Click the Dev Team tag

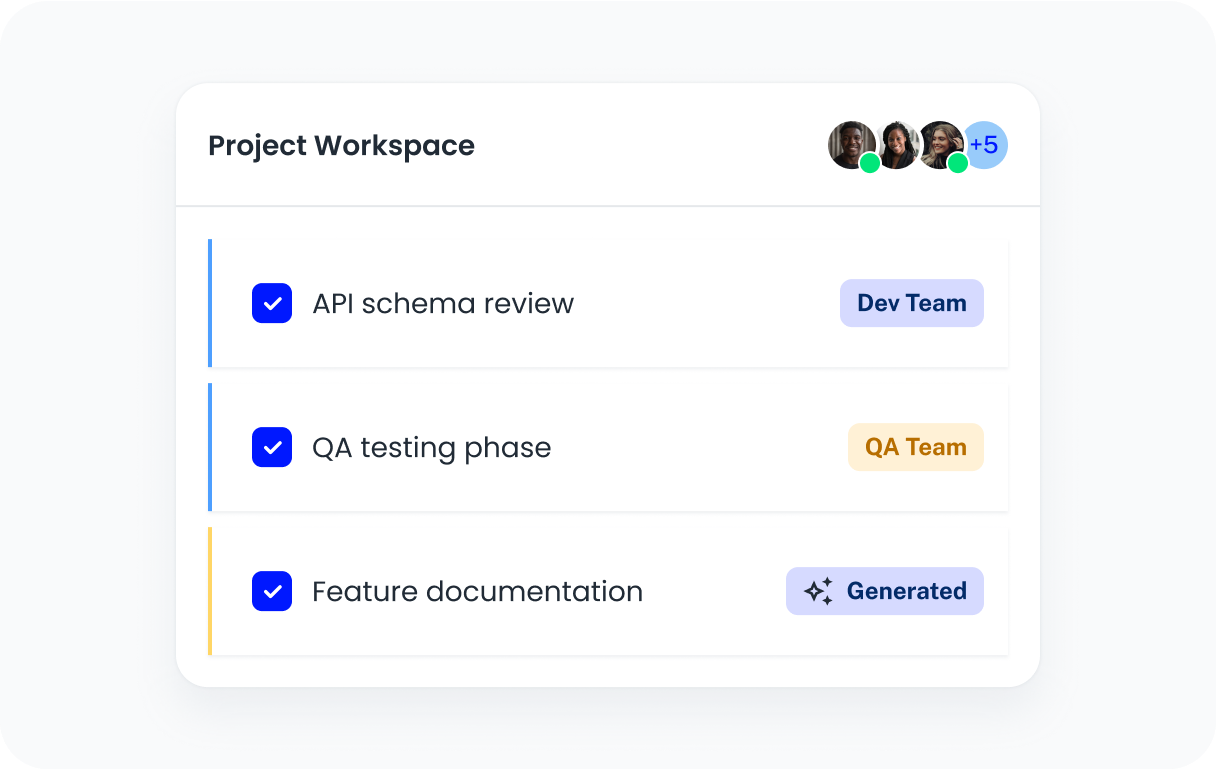(911, 303)
